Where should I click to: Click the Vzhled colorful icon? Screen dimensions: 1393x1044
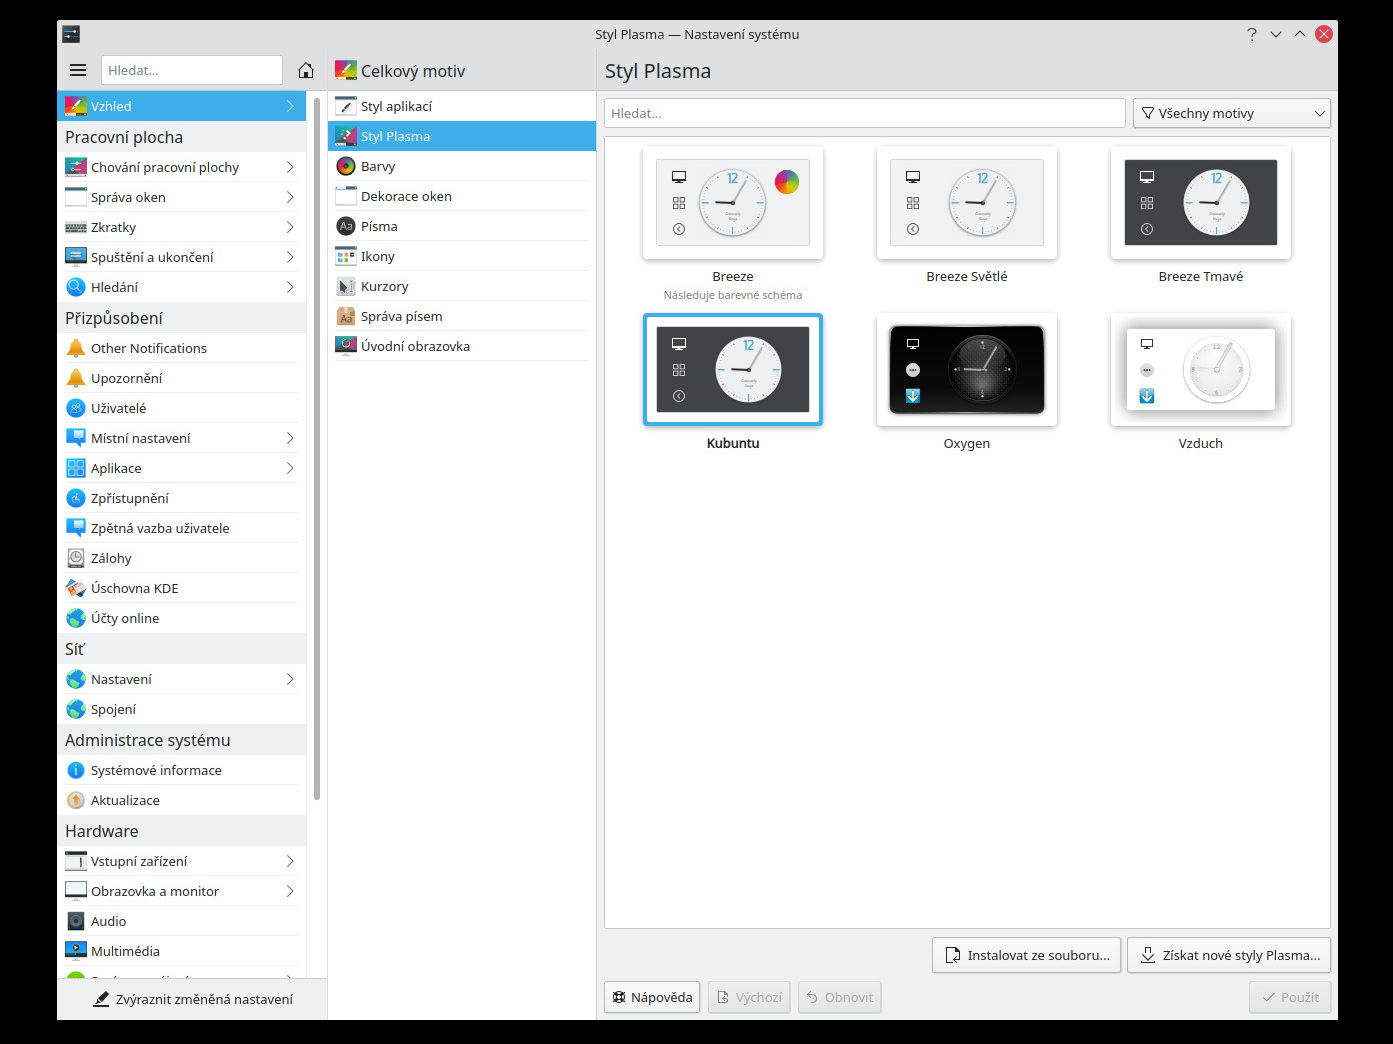pyautogui.click(x=76, y=106)
